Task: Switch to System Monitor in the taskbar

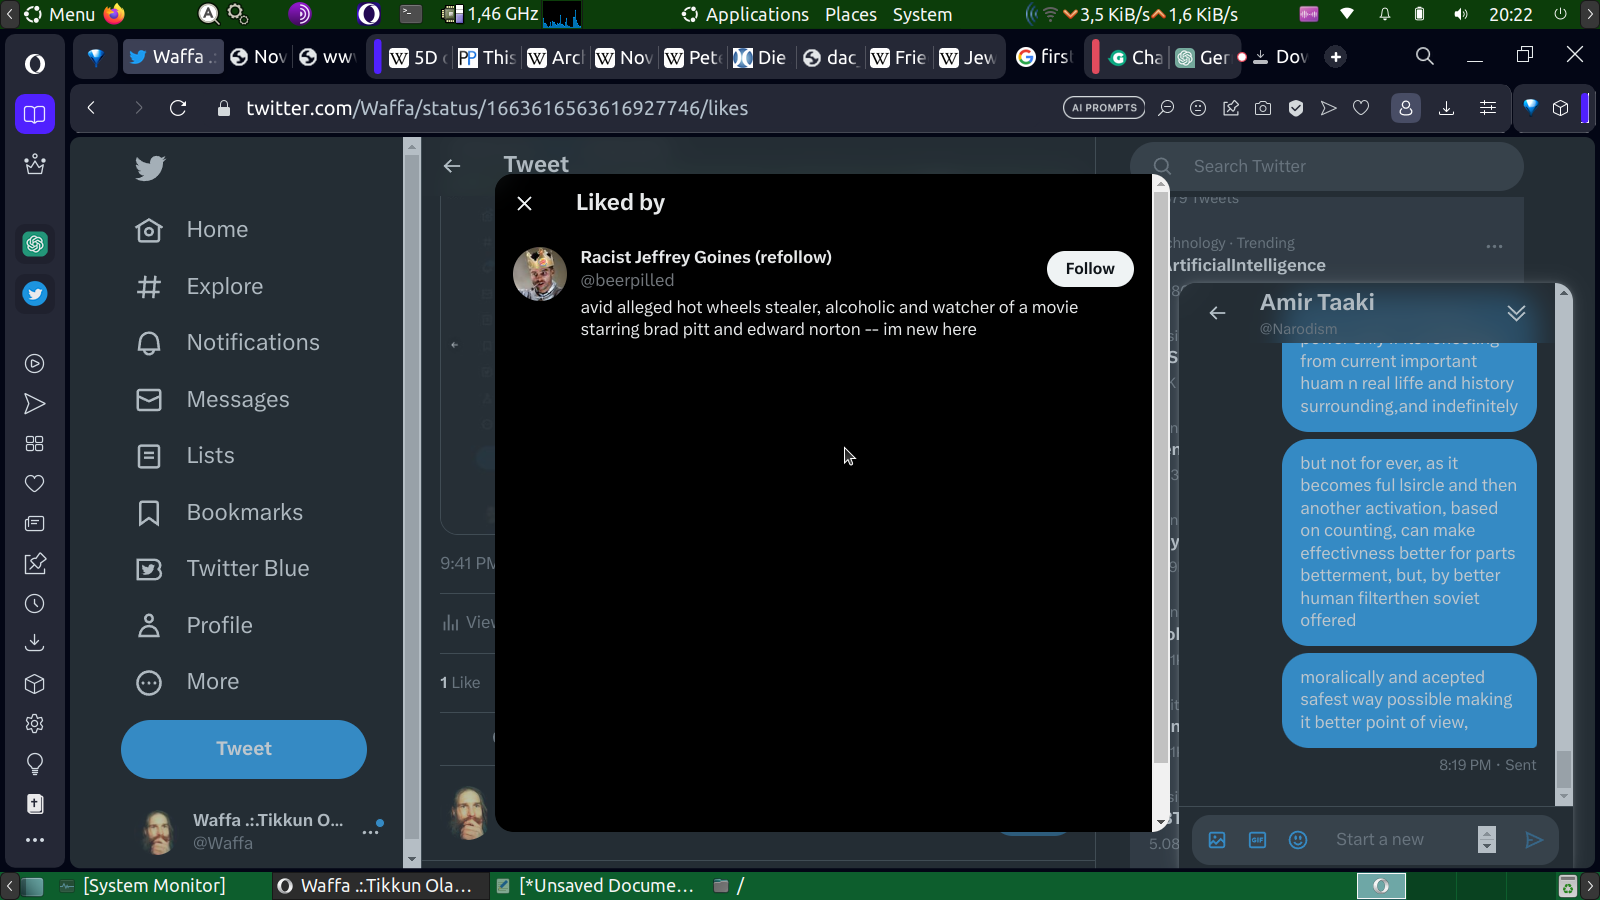Action: point(143,886)
